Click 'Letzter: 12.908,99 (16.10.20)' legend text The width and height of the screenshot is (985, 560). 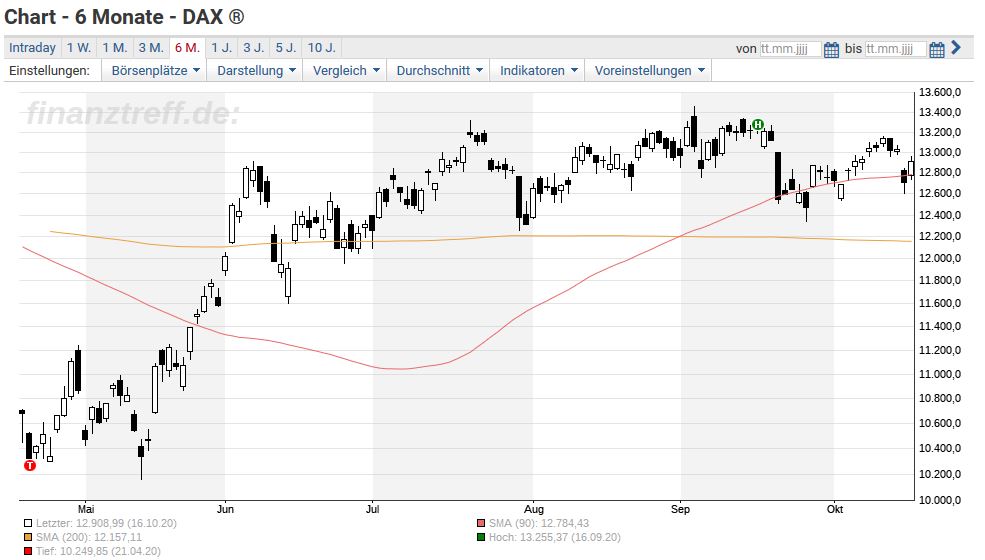coord(106,523)
